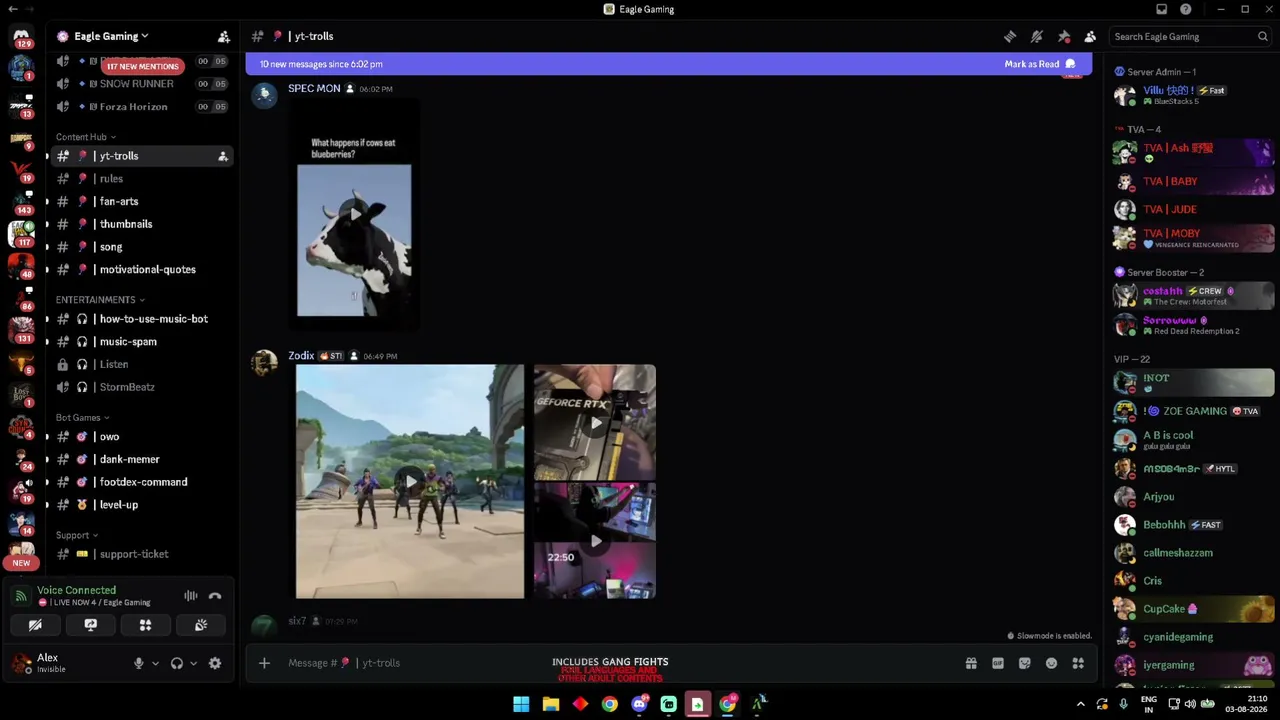This screenshot has height=720, width=1280.
Task: Open microphone input options chevron
Action: tap(155, 663)
